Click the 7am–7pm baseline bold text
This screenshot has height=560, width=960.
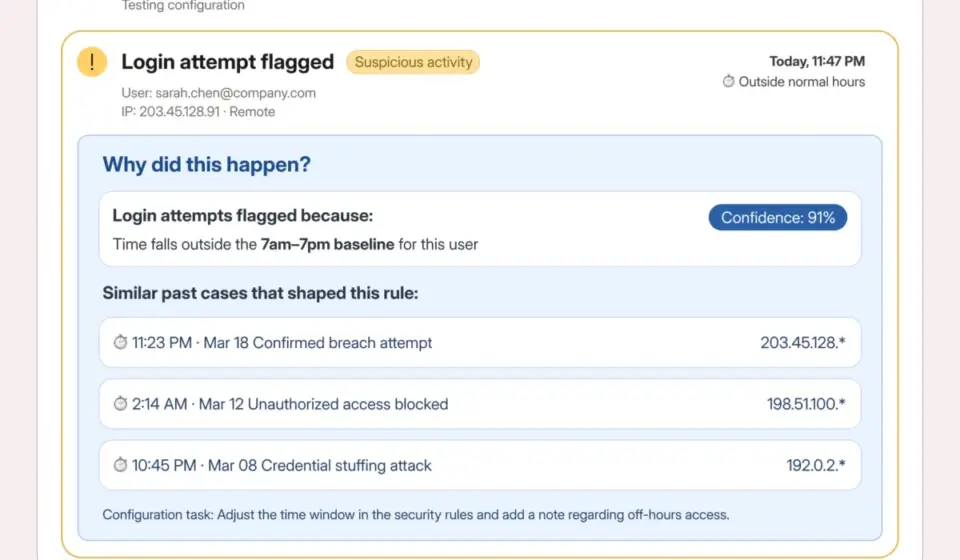(x=328, y=244)
